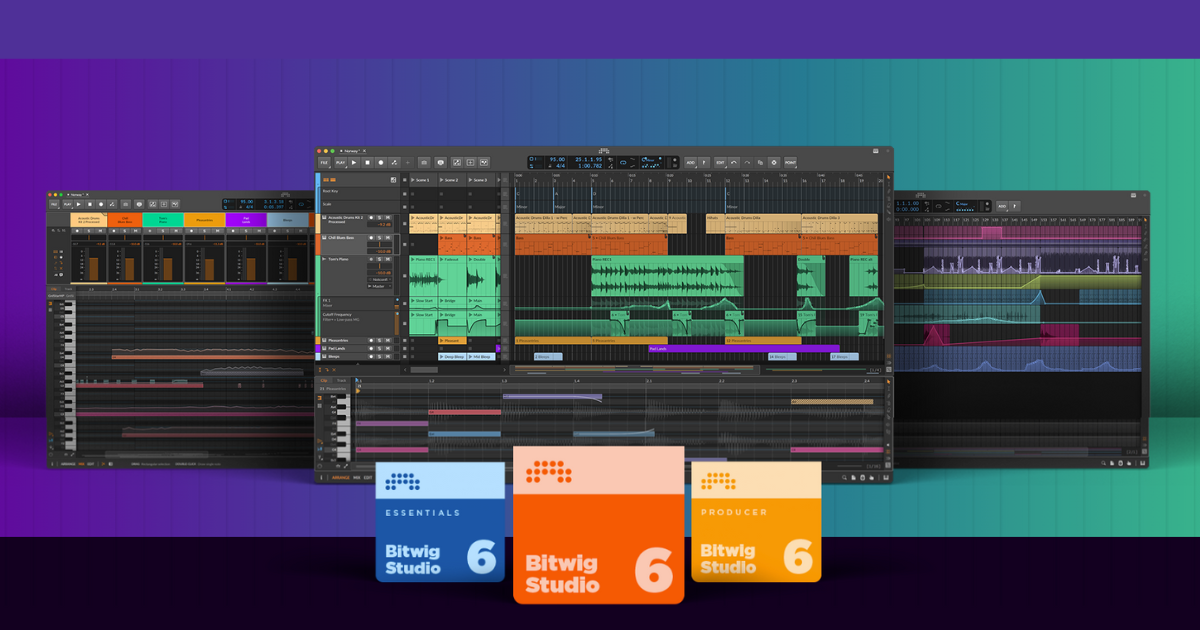Open the FILE menu in the left mixer window
The image size is (1200, 630).
[54, 204]
